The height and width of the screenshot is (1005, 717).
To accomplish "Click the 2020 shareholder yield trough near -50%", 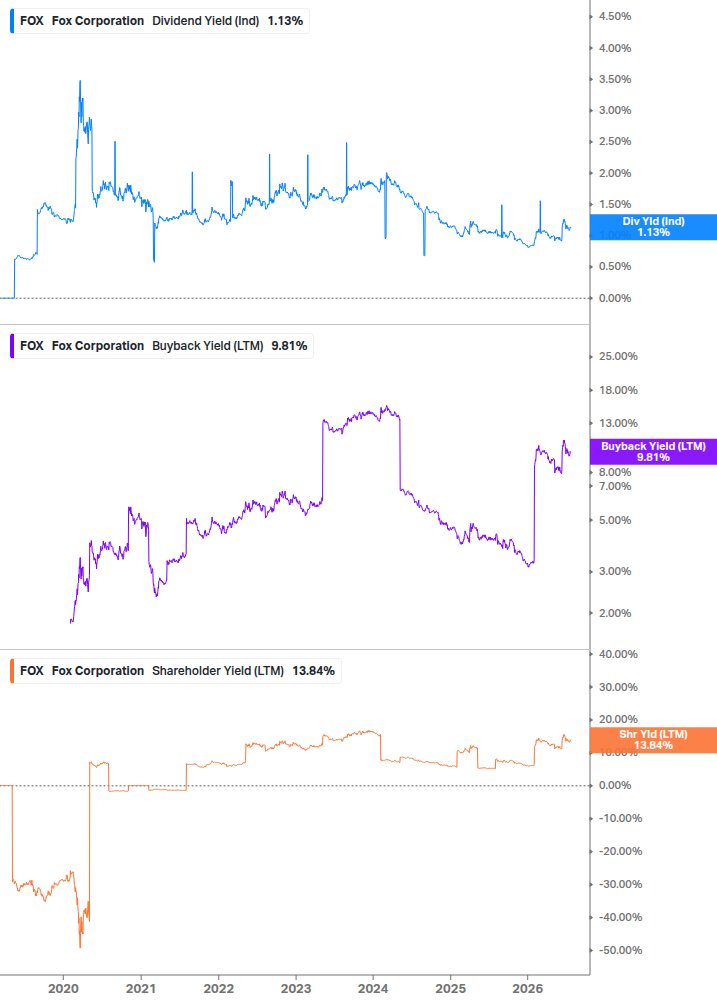I will (x=80, y=947).
